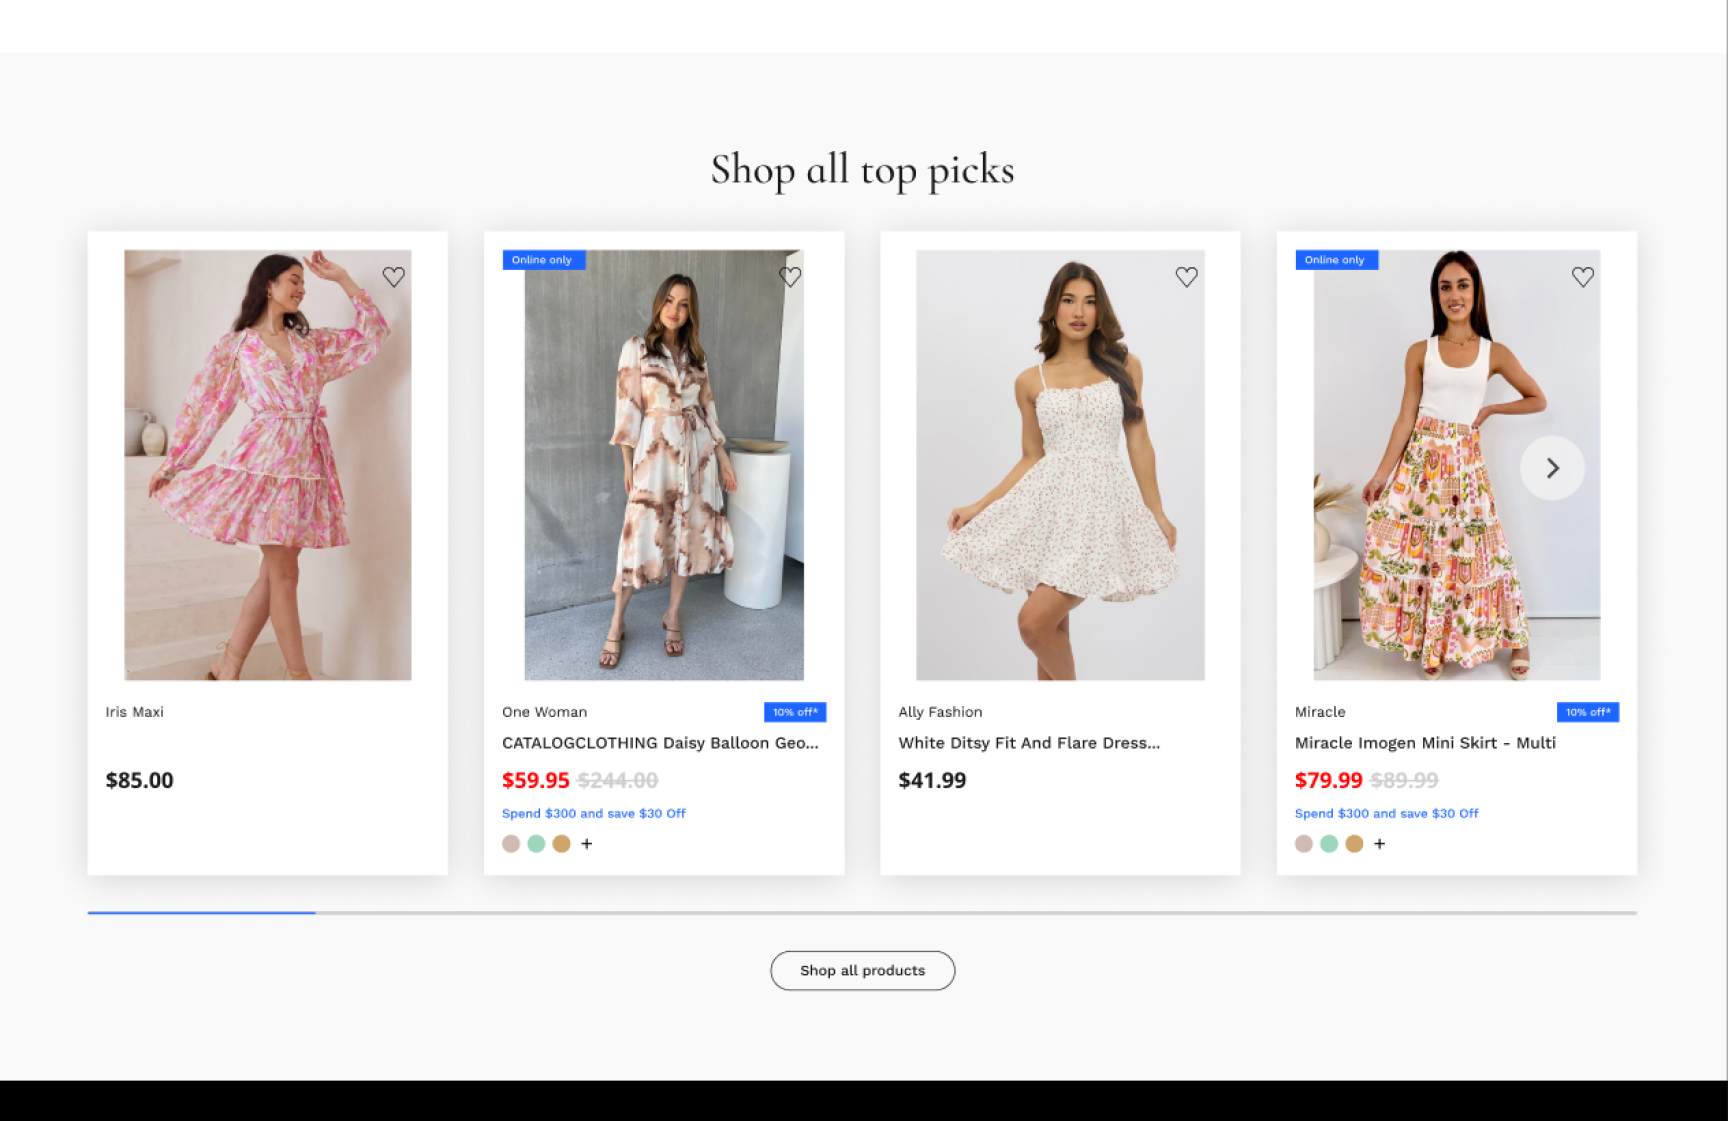Choose tan swatch for Daisy Balloon dress
Image resolution: width=1728 pixels, height=1121 pixels.
point(562,844)
